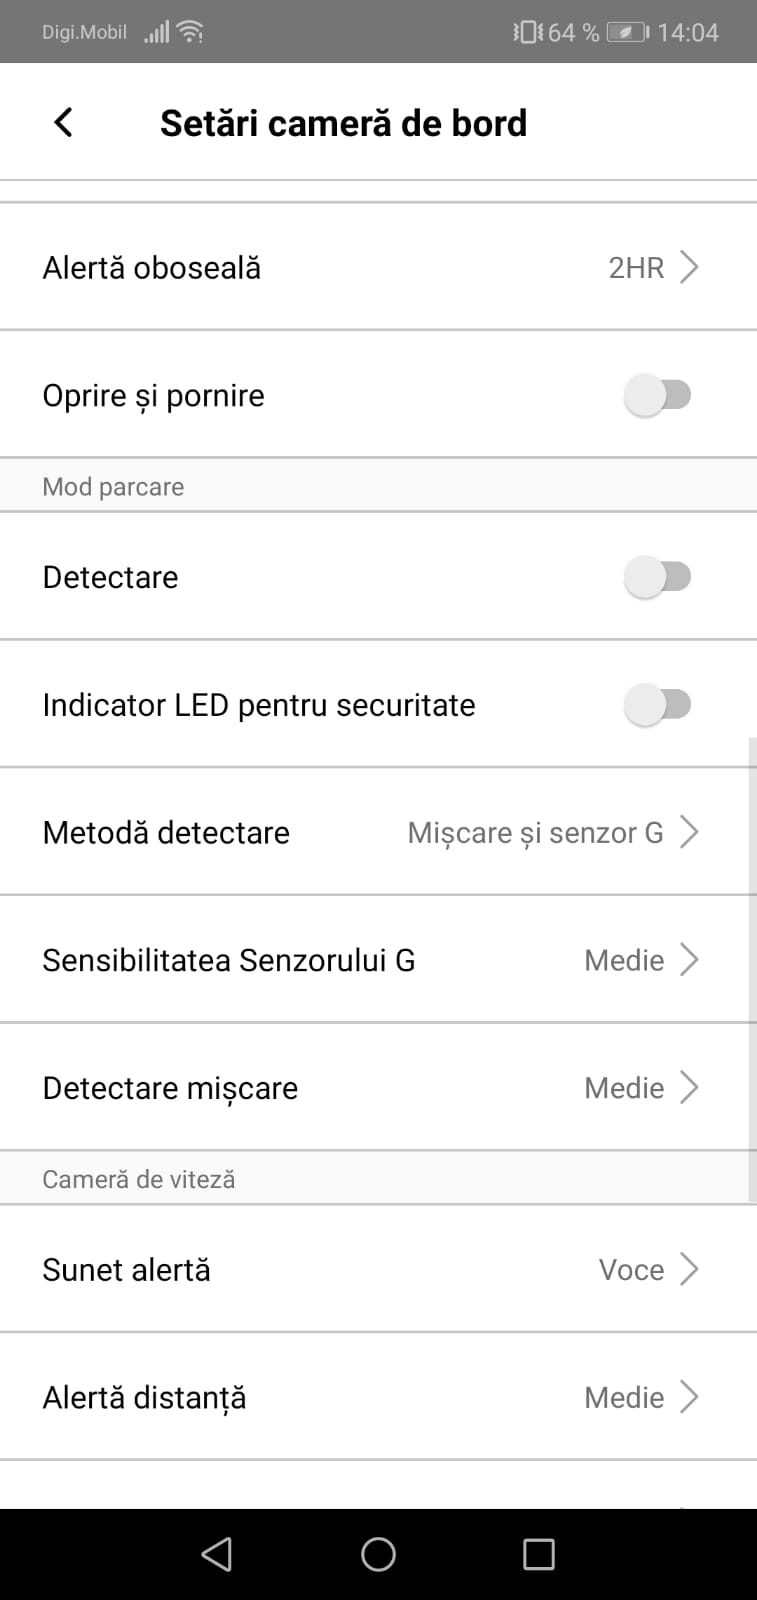Image resolution: width=757 pixels, height=1600 pixels.
Task: Click the vertical scrollbar on right edge
Action: click(752, 968)
